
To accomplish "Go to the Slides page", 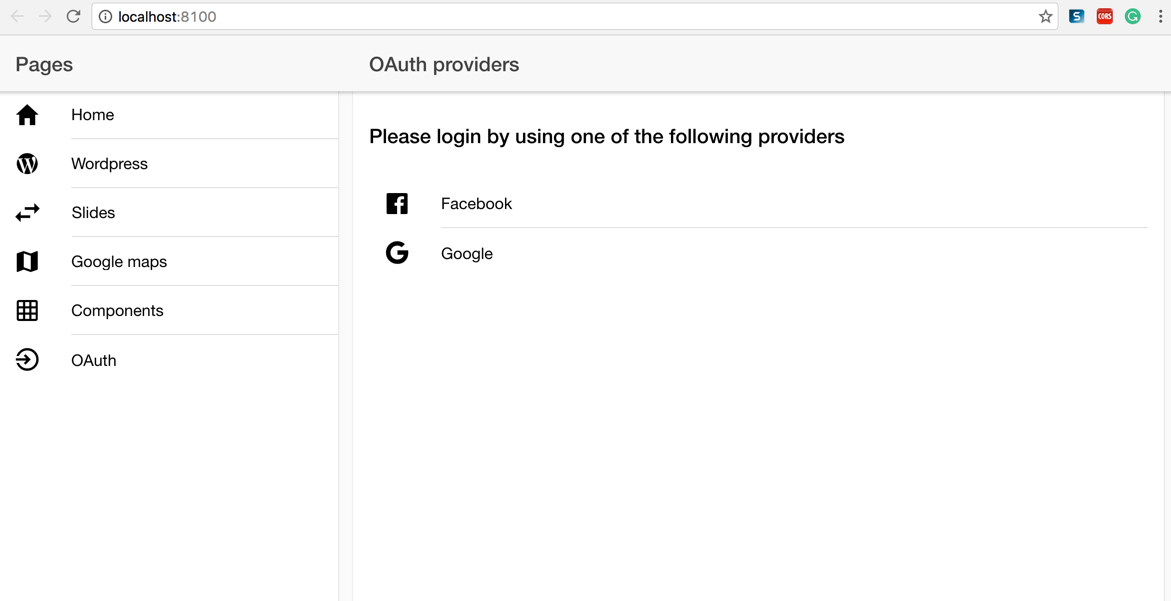I will click(x=169, y=213).
